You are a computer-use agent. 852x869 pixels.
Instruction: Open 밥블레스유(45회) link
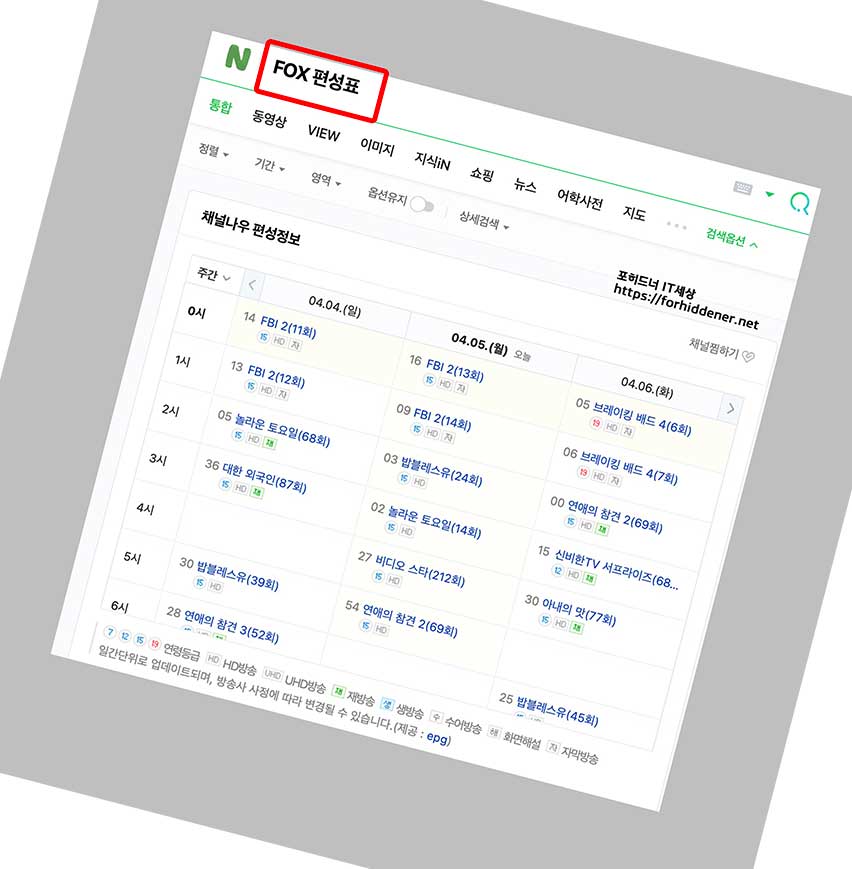pos(557,711)
